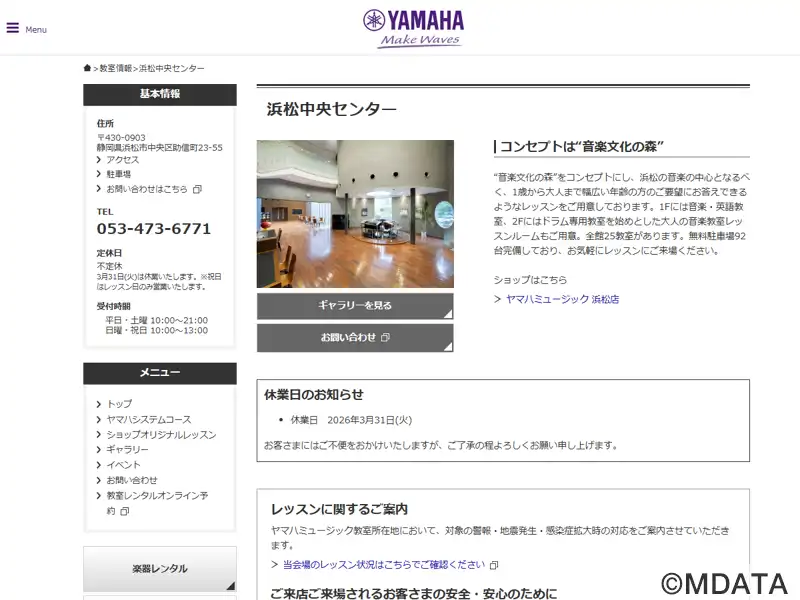
Task: Click chevron icon beside アクセス
Action: [x=98, y=160]
